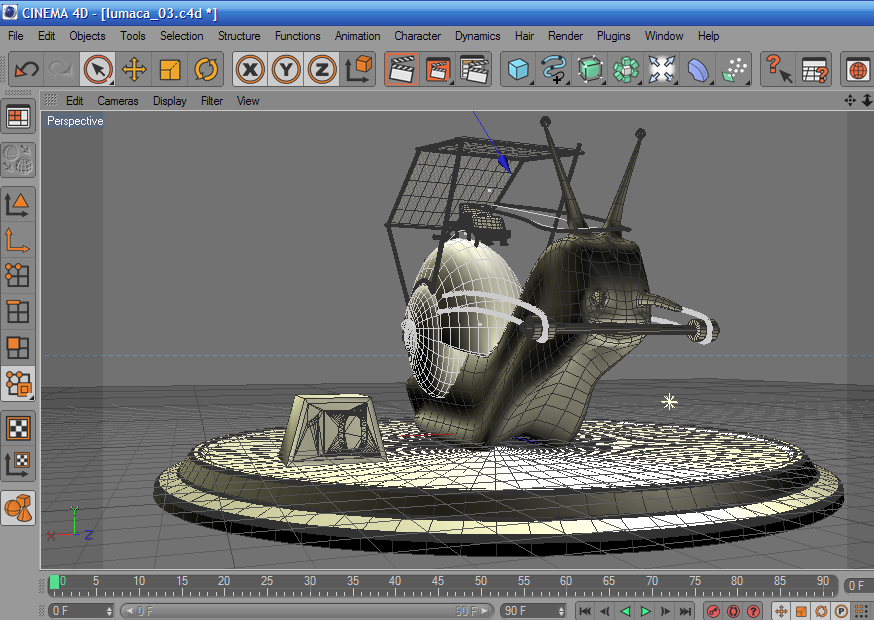Open the Render Settings icon
This screenshot has width=874, height=620.
pyautogui.click(x=474, y=69)
